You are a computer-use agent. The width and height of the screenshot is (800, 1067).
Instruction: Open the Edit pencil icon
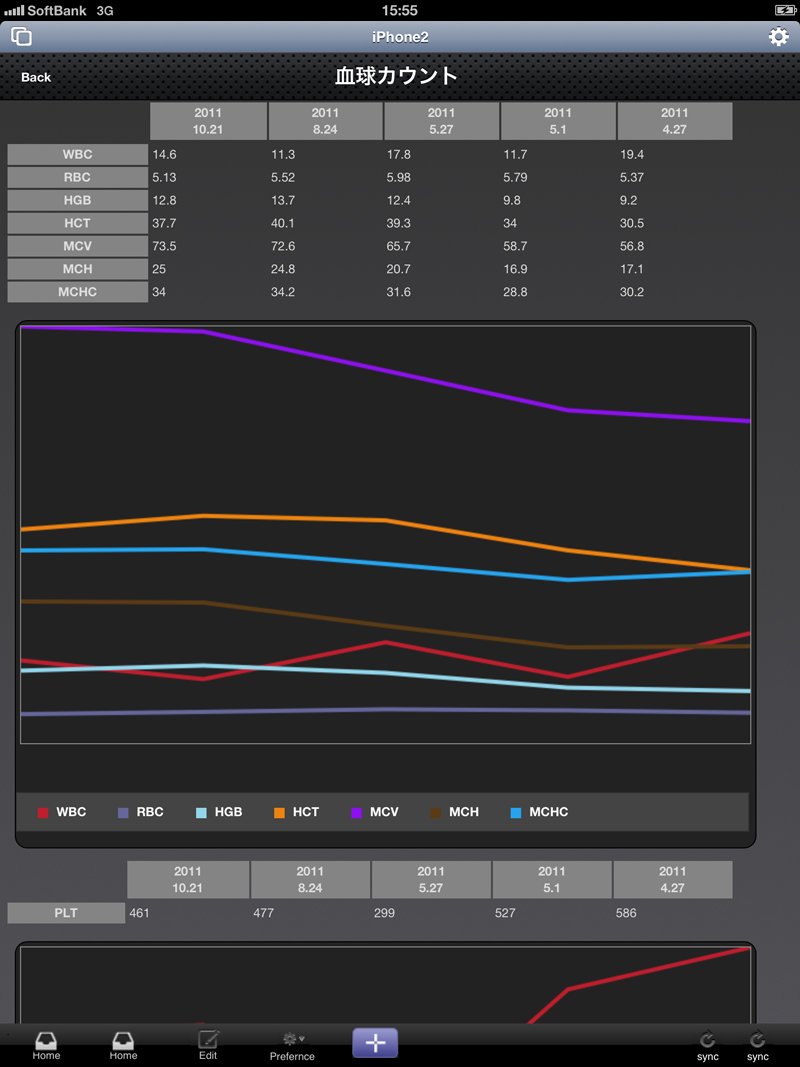pyautogui.click(x=208, y=1045)
